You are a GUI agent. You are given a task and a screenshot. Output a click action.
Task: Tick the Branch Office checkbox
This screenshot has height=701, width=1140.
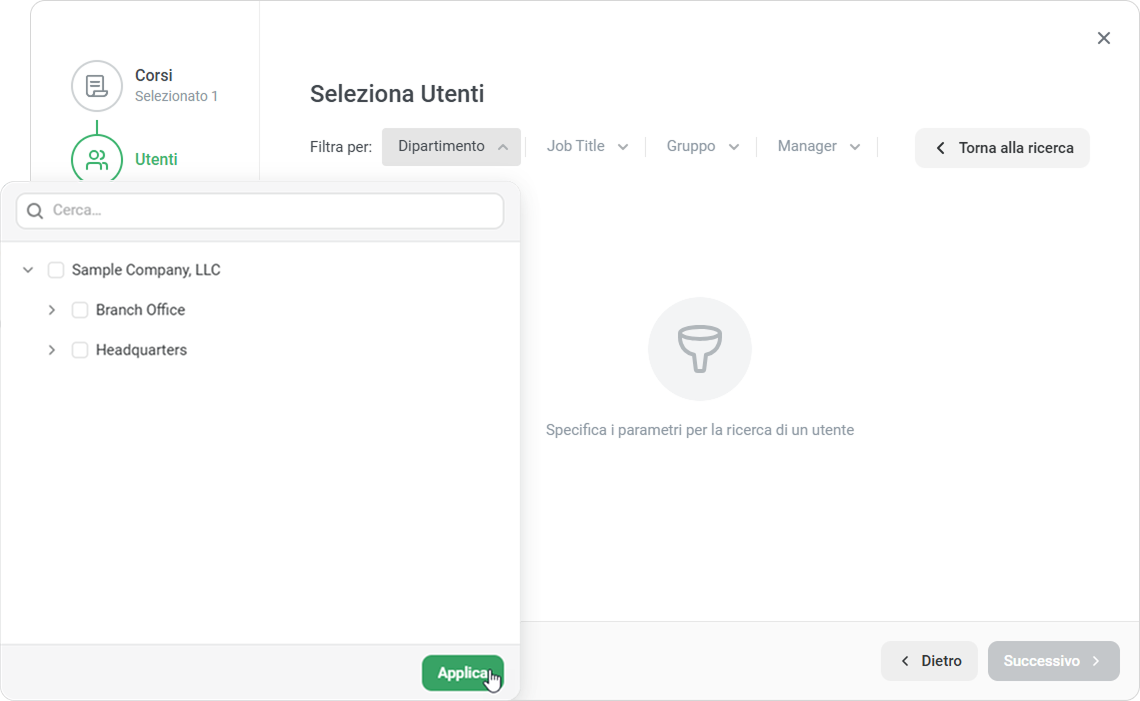tap(80, 310)
